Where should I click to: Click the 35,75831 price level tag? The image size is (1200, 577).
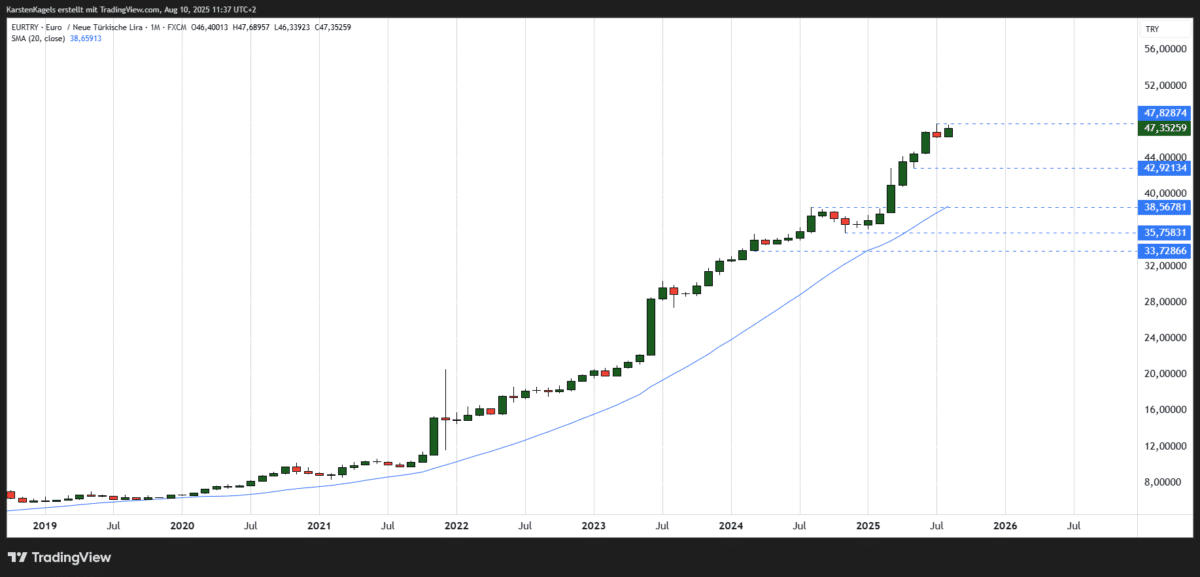tap(1166, 232)
